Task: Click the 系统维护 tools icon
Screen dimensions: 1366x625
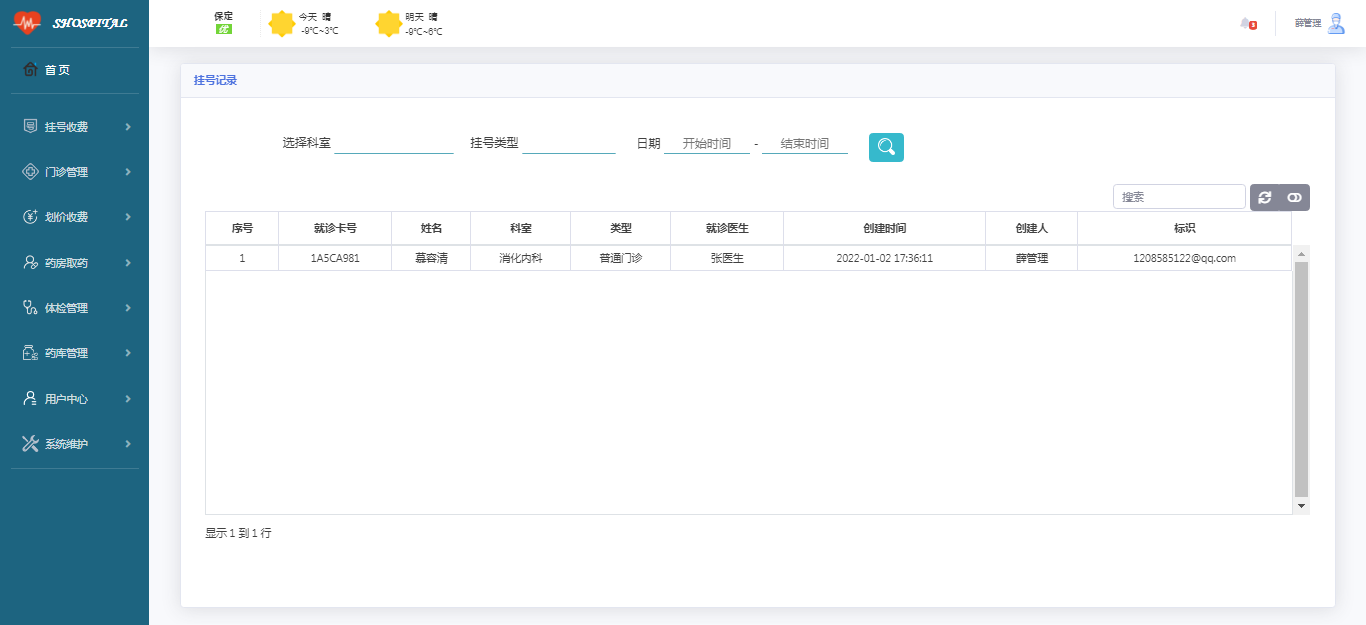Action: coord(30,444)
